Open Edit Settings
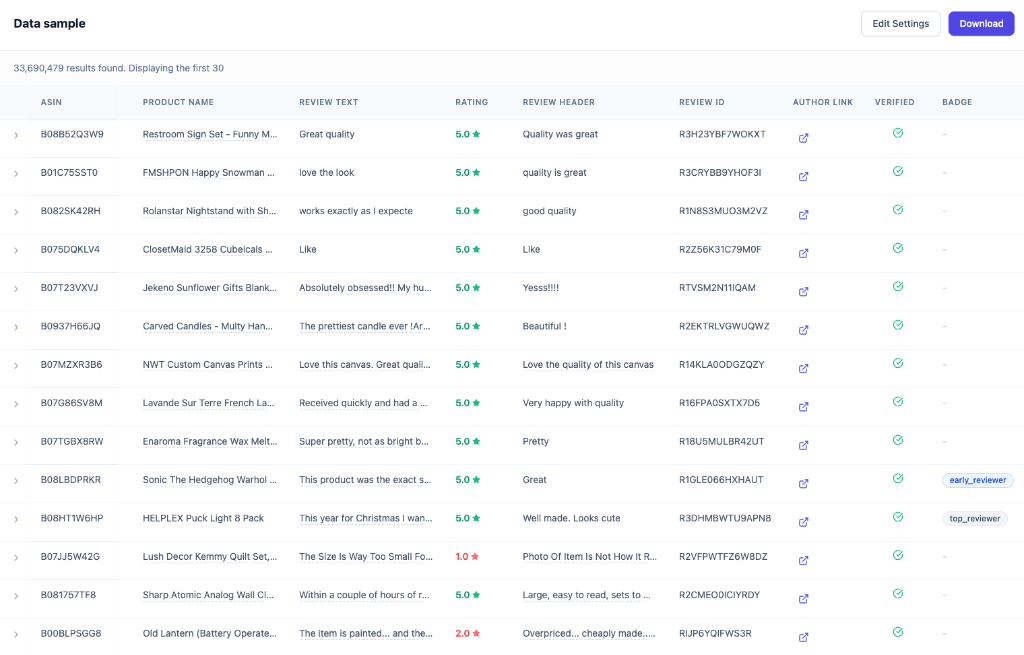This screenshot has height=655, width=1024. pyautogui.click(x=900, y=23)
